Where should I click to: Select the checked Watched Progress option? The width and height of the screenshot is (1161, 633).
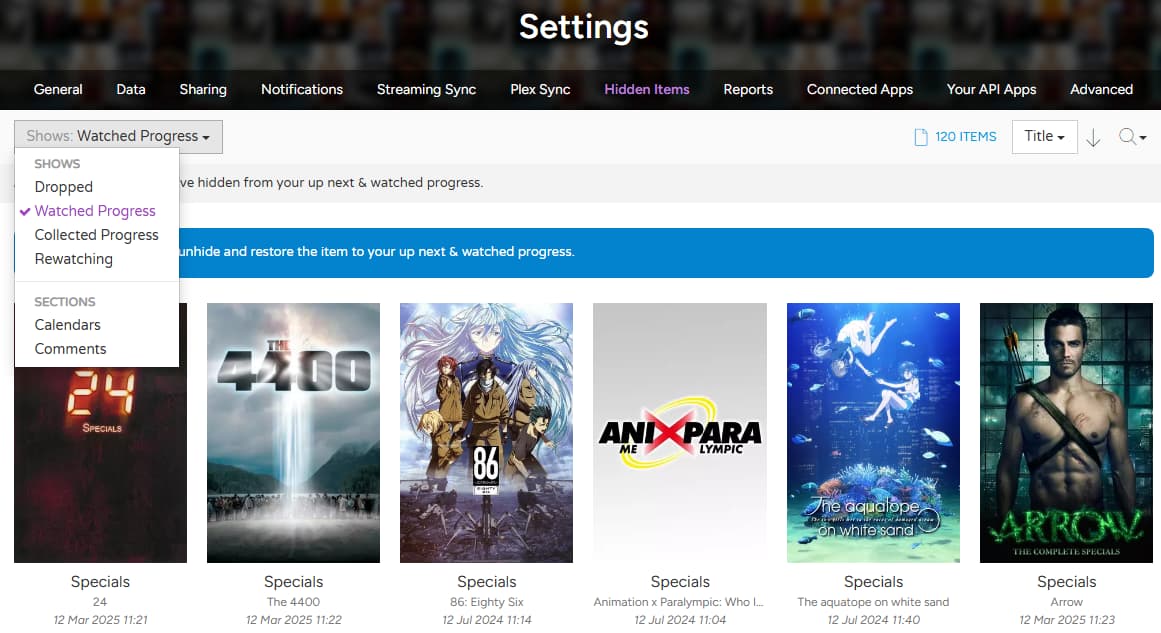95,211
